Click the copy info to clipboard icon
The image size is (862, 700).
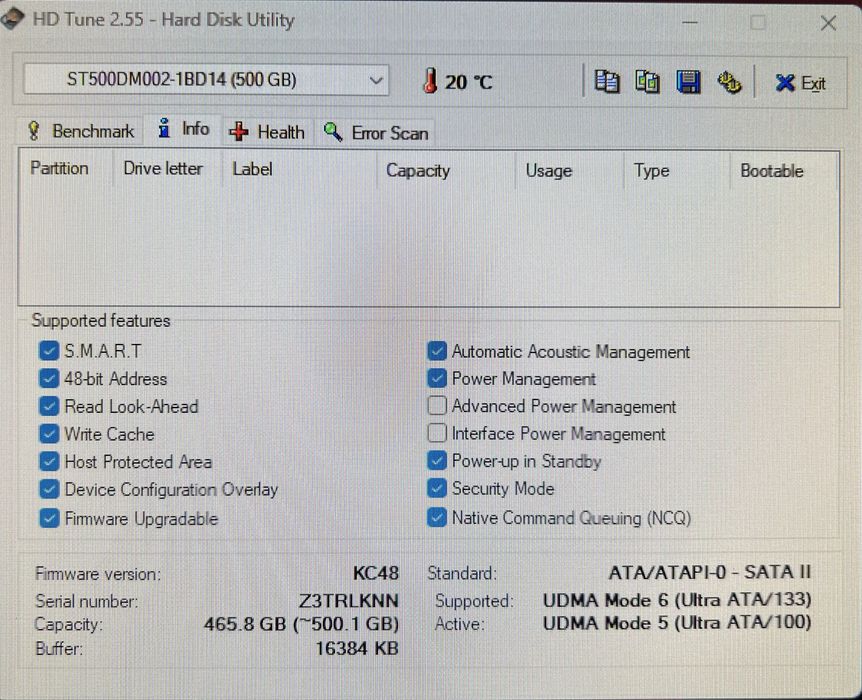coord(607,82)
